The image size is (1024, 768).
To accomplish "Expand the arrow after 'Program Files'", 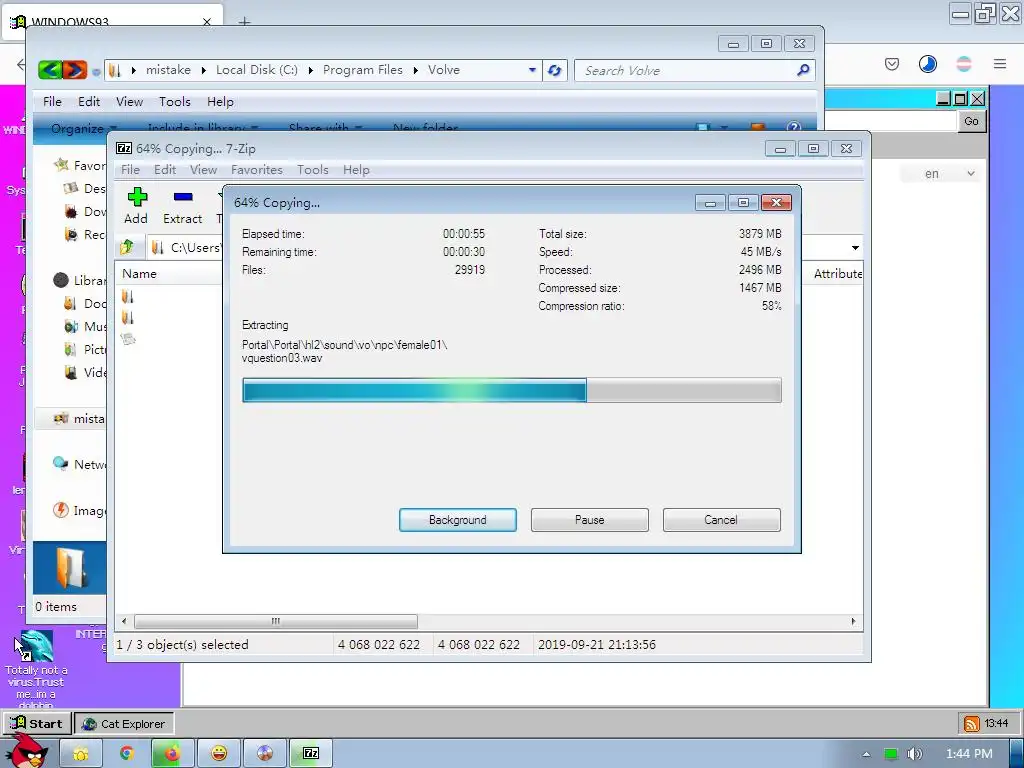I will click(415, 71).
